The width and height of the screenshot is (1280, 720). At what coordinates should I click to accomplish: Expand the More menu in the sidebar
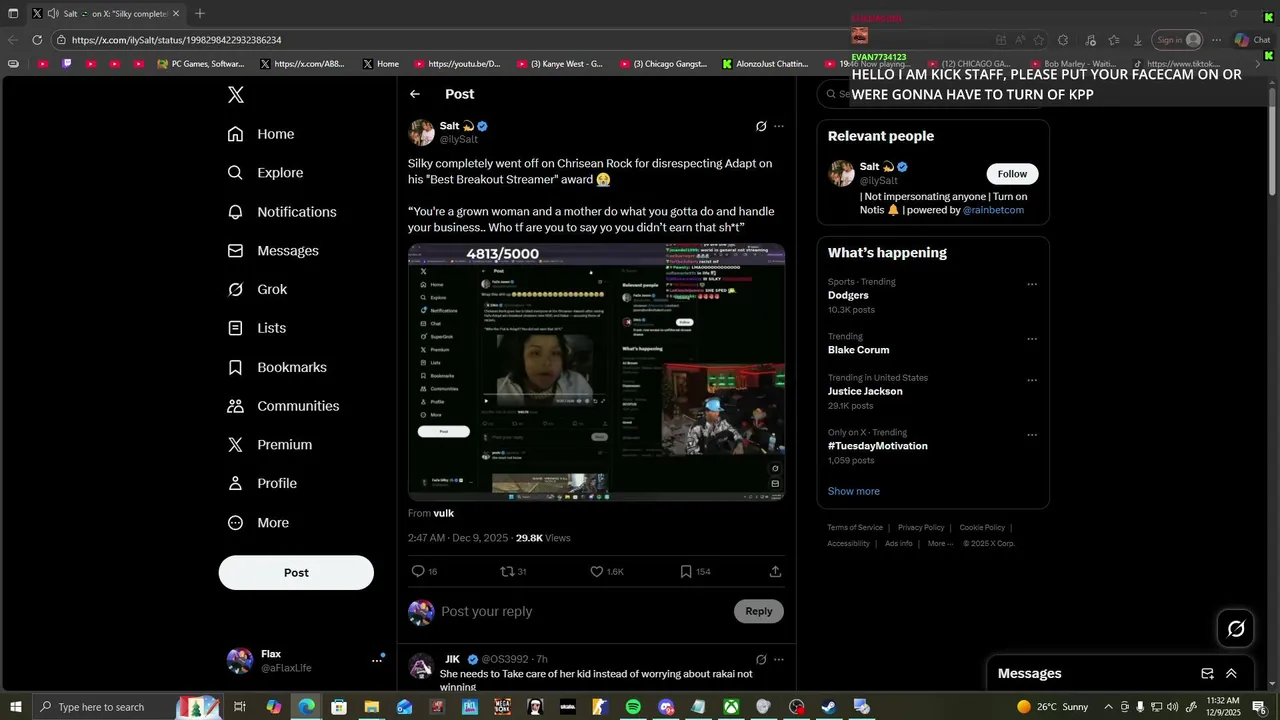click(x=258, y=523)
